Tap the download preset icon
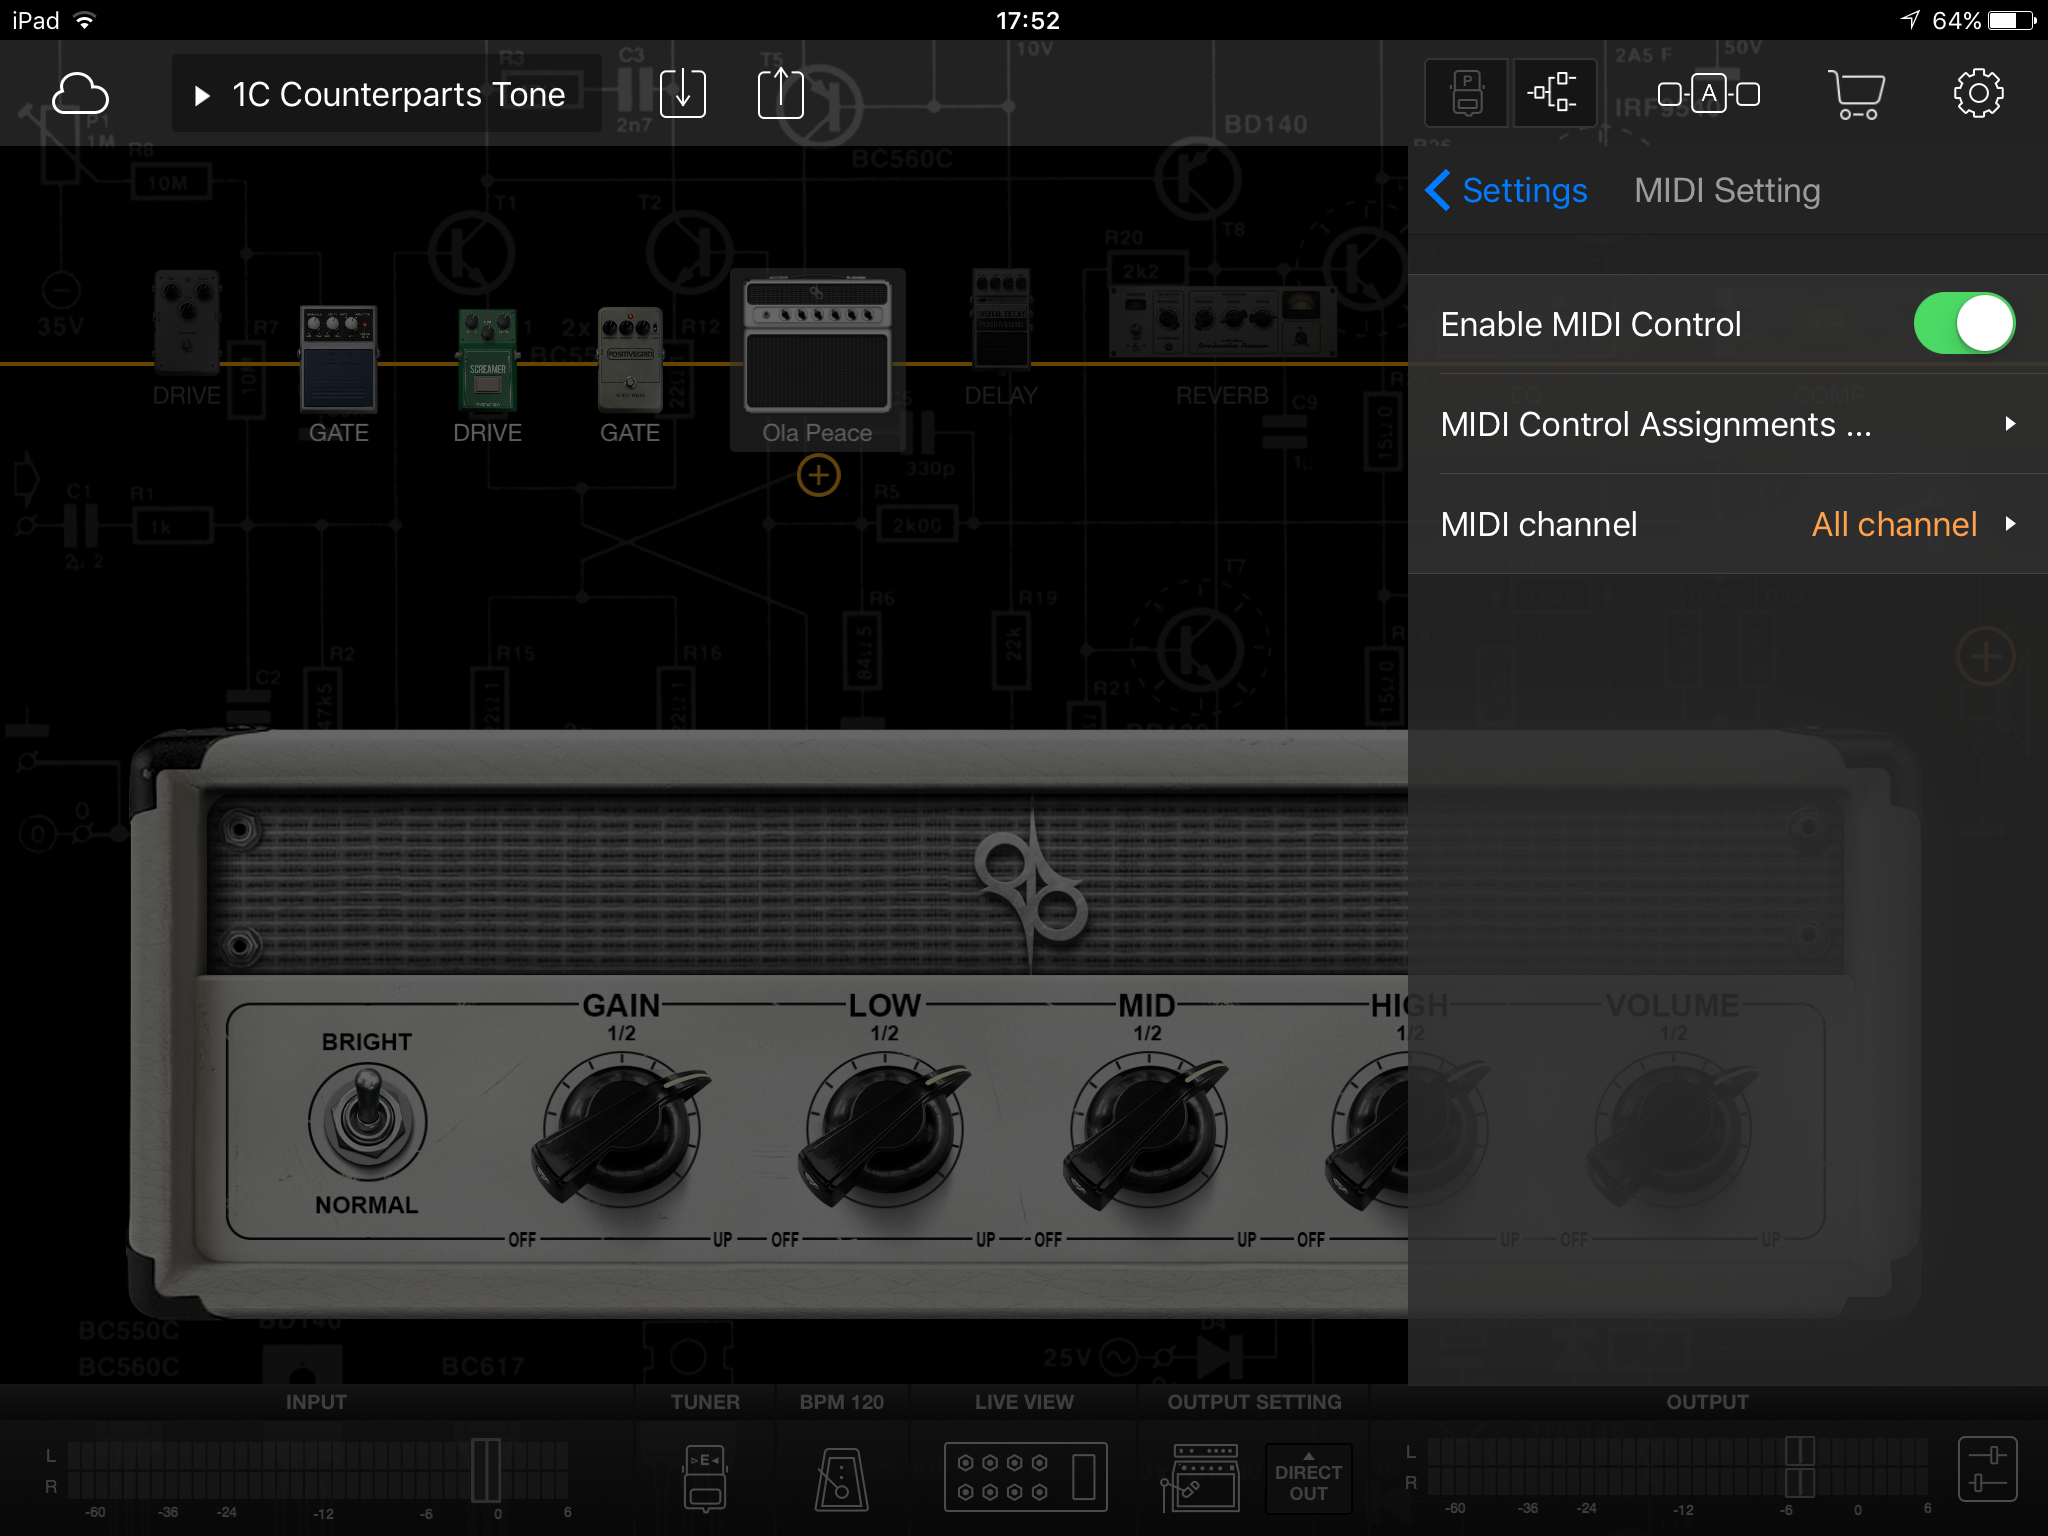Viewport: 2048px width, 1536px height. click(683, 94)
